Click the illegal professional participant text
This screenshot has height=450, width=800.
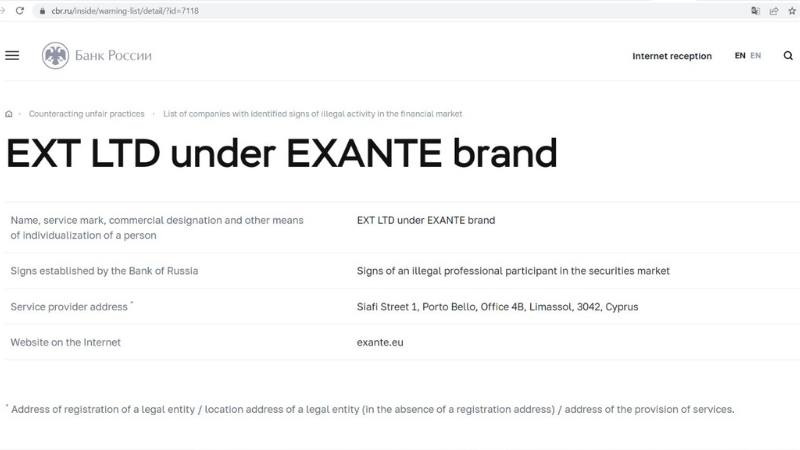(x=513, y=271)
